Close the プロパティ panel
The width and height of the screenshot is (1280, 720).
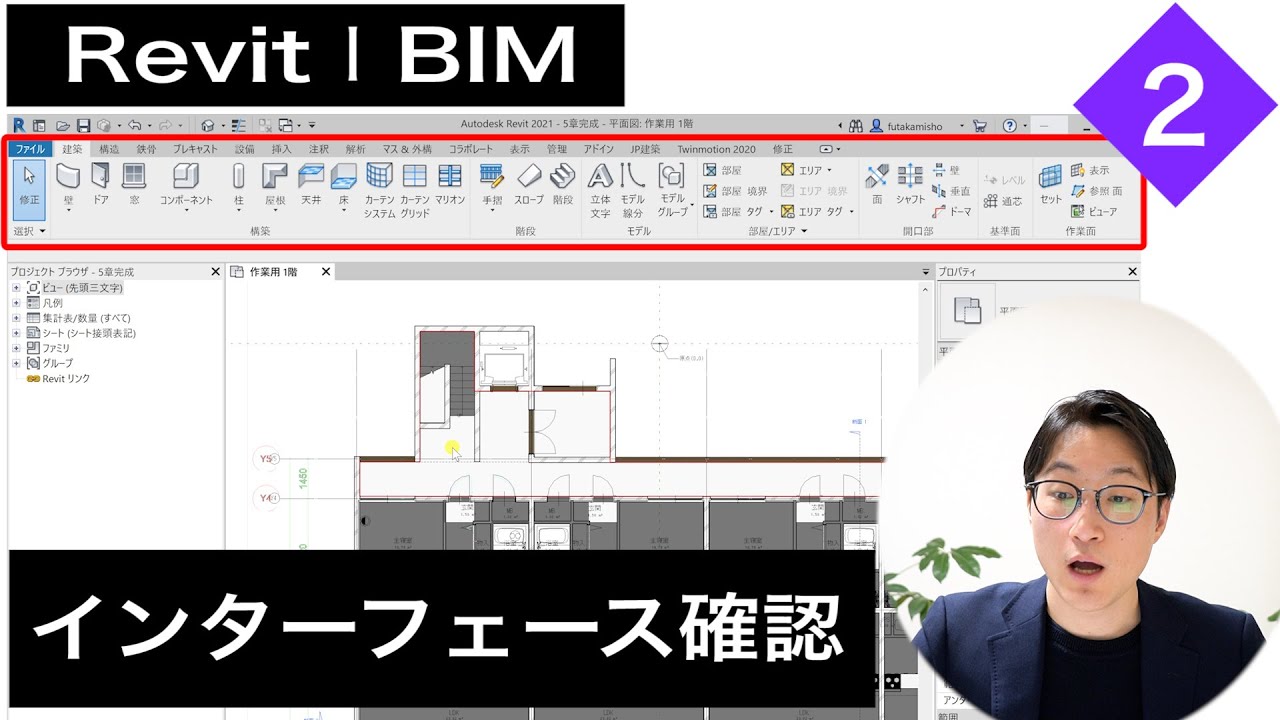click(x=1132, y=272)
